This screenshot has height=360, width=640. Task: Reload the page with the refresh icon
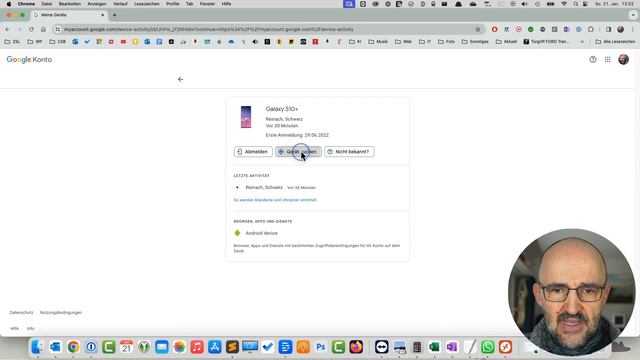point(31,29)
